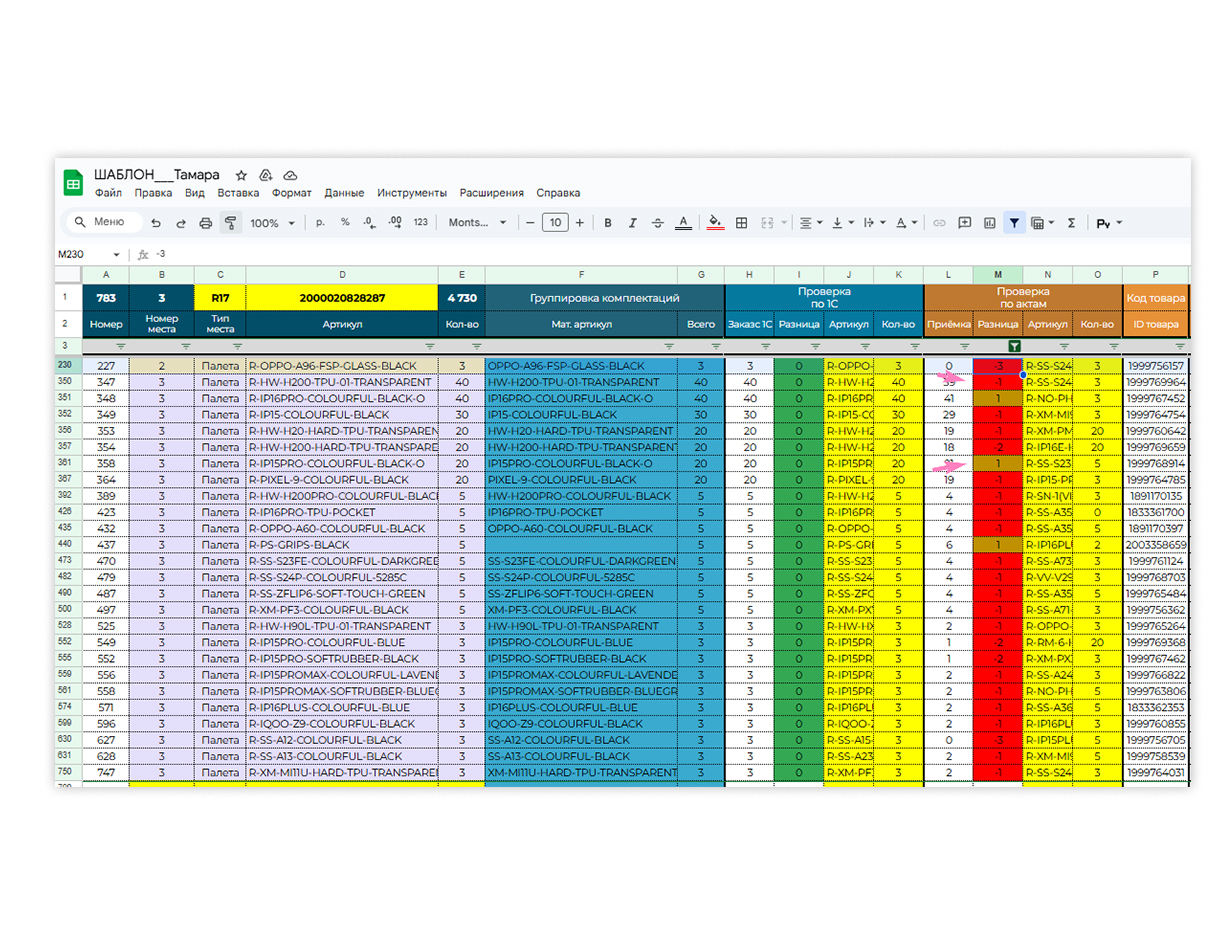Open text wrapping dropdown
Screen dimensions: 1219x945
(x=873, y=223)
